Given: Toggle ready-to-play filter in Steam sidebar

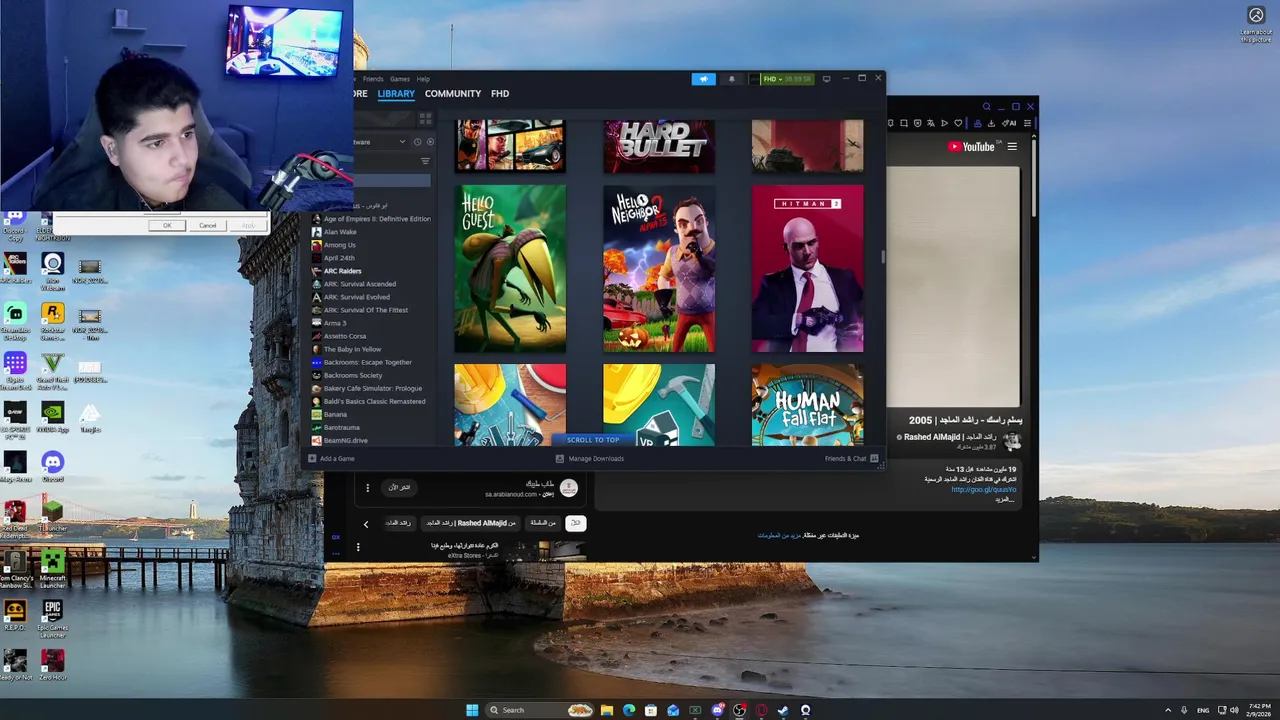Looking at the screenshot, I should coord(430,142).
